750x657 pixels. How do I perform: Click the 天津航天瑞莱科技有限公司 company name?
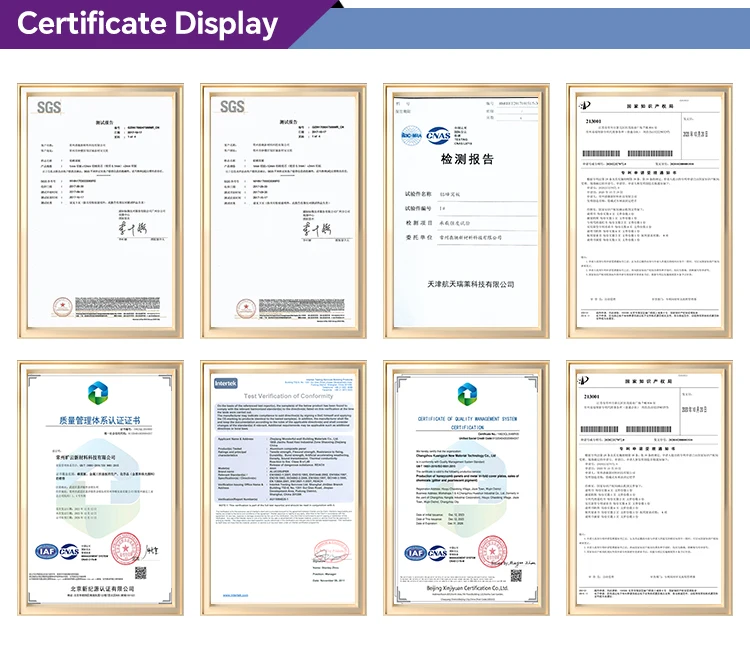pos(466,284)
